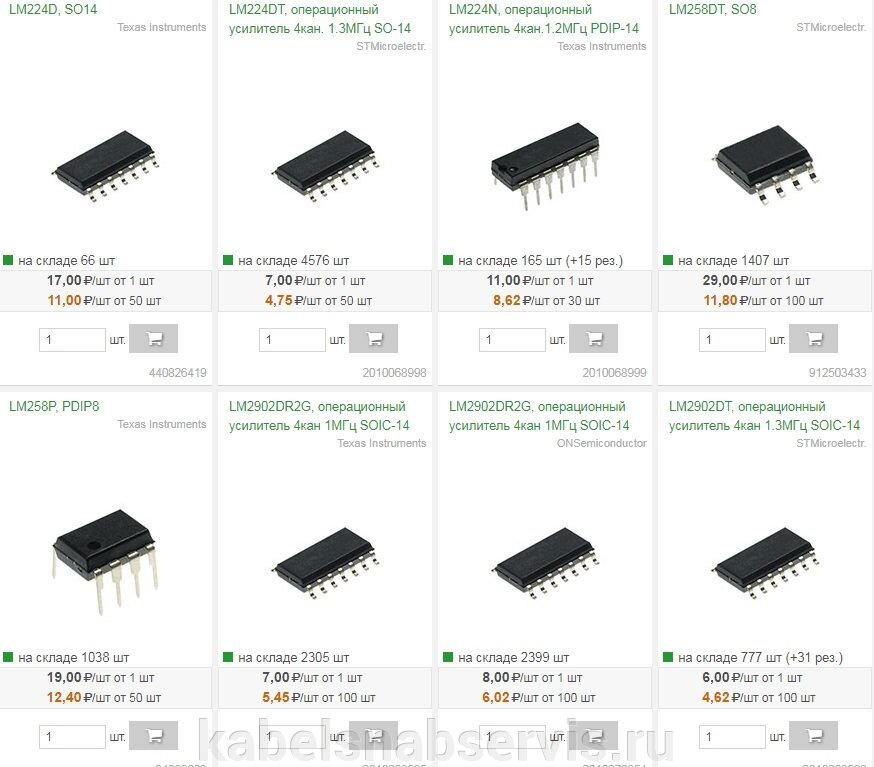This screenshot has width=874, height=767.
Task: Click the cart button for LM258DT SO8
Action: coord(813,338)
